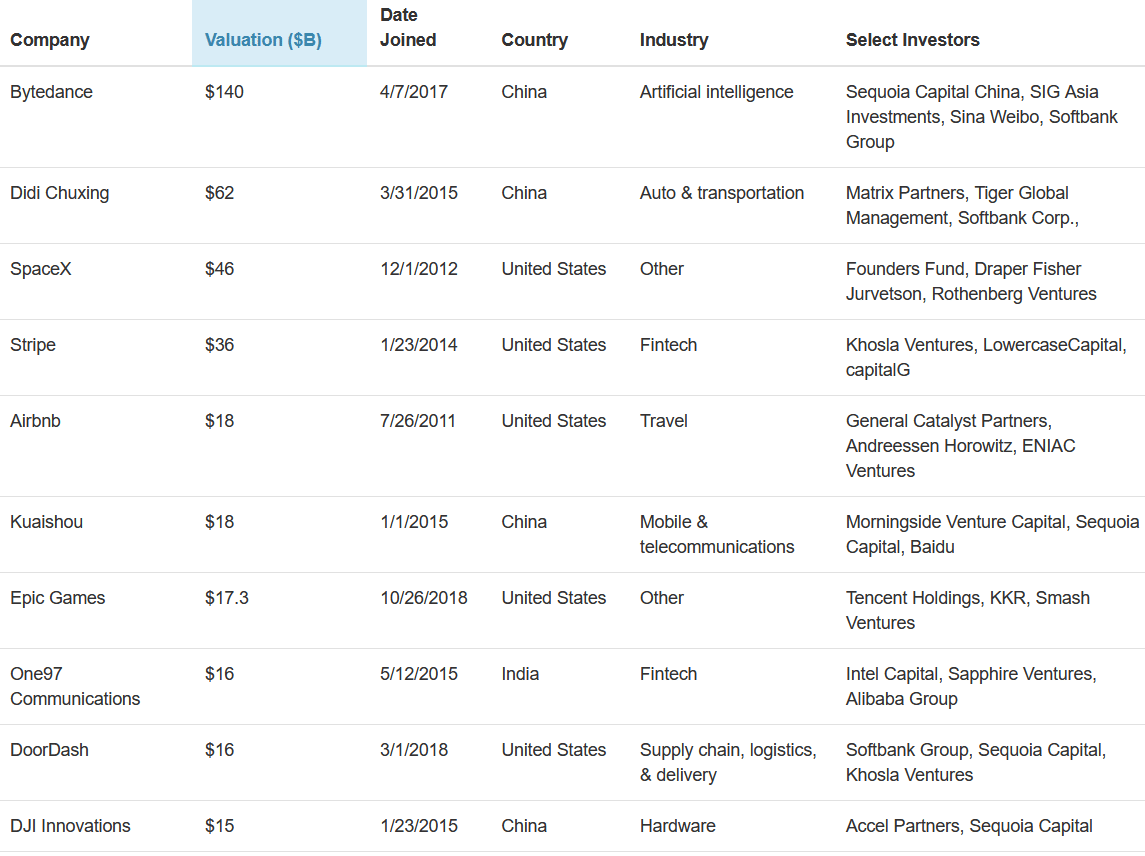Viewport: 1145px width, 856px height.
Task: Click Bytedance's $140 valuation cell
Action: coord(224,92)
